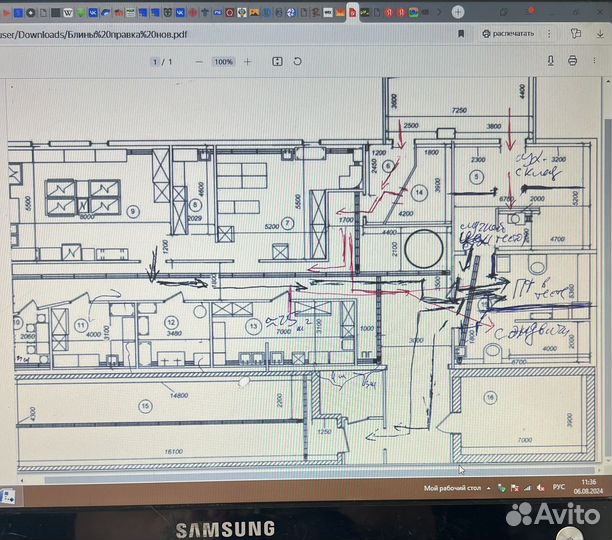Switch input language via РУС indicator

click(x=558, y=488)
